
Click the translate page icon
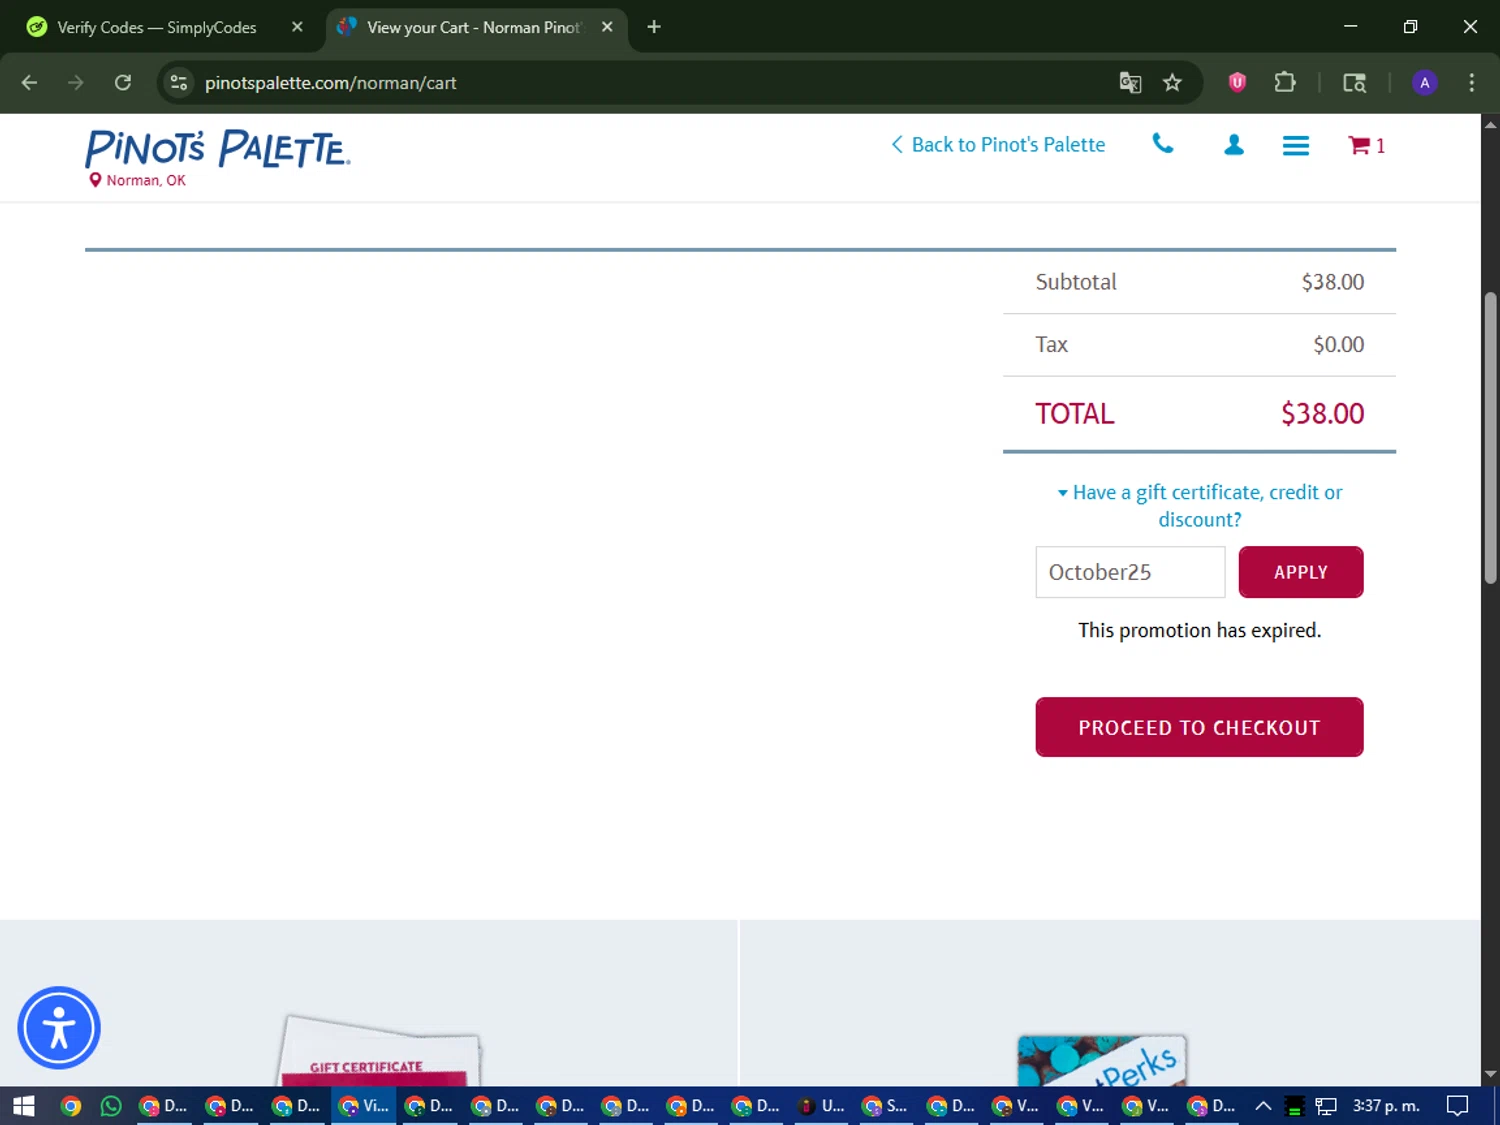pos(1130,83)
